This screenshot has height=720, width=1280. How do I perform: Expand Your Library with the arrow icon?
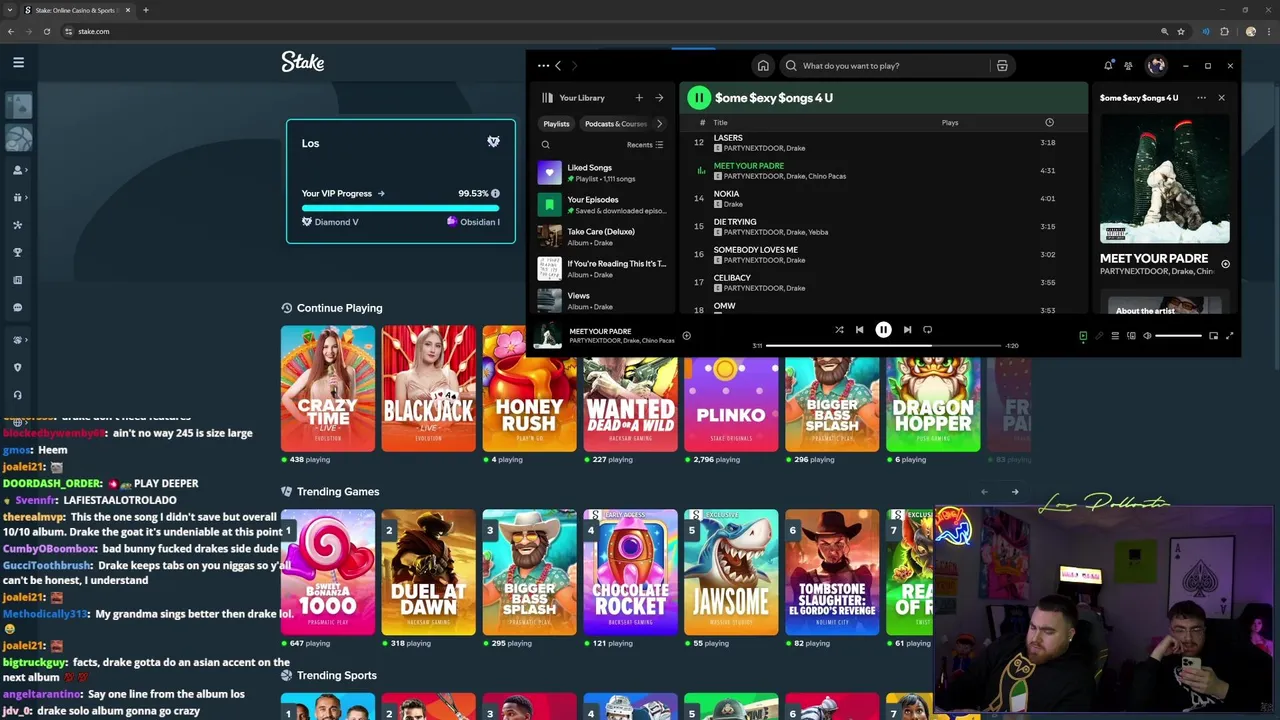(x=659, y=98)
